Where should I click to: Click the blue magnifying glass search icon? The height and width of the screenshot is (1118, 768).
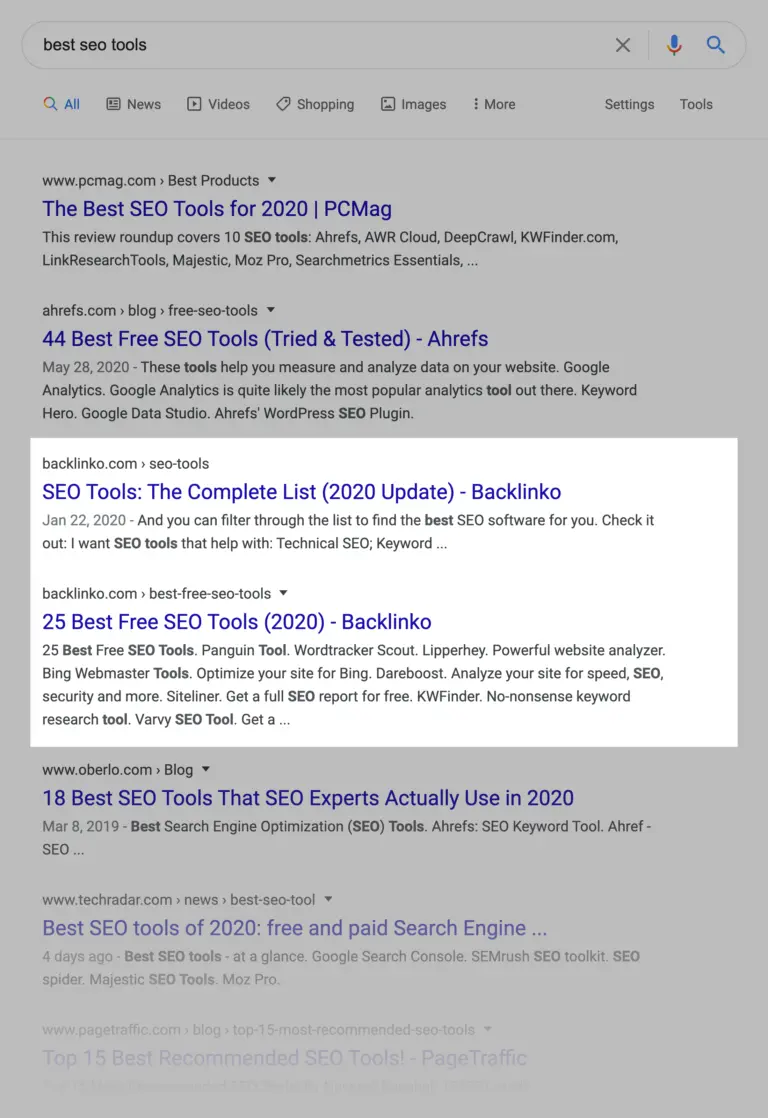tap(716, 45)
